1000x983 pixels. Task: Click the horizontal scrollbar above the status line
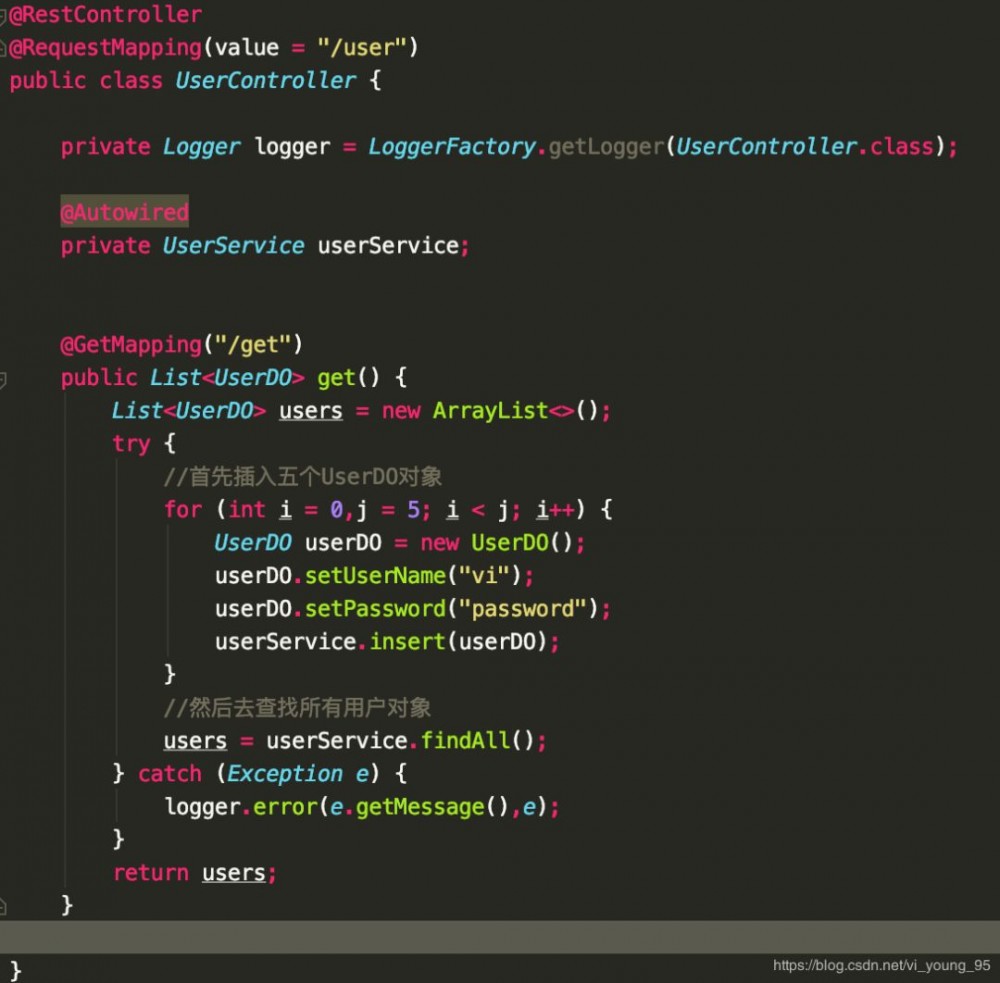(500, 938)
